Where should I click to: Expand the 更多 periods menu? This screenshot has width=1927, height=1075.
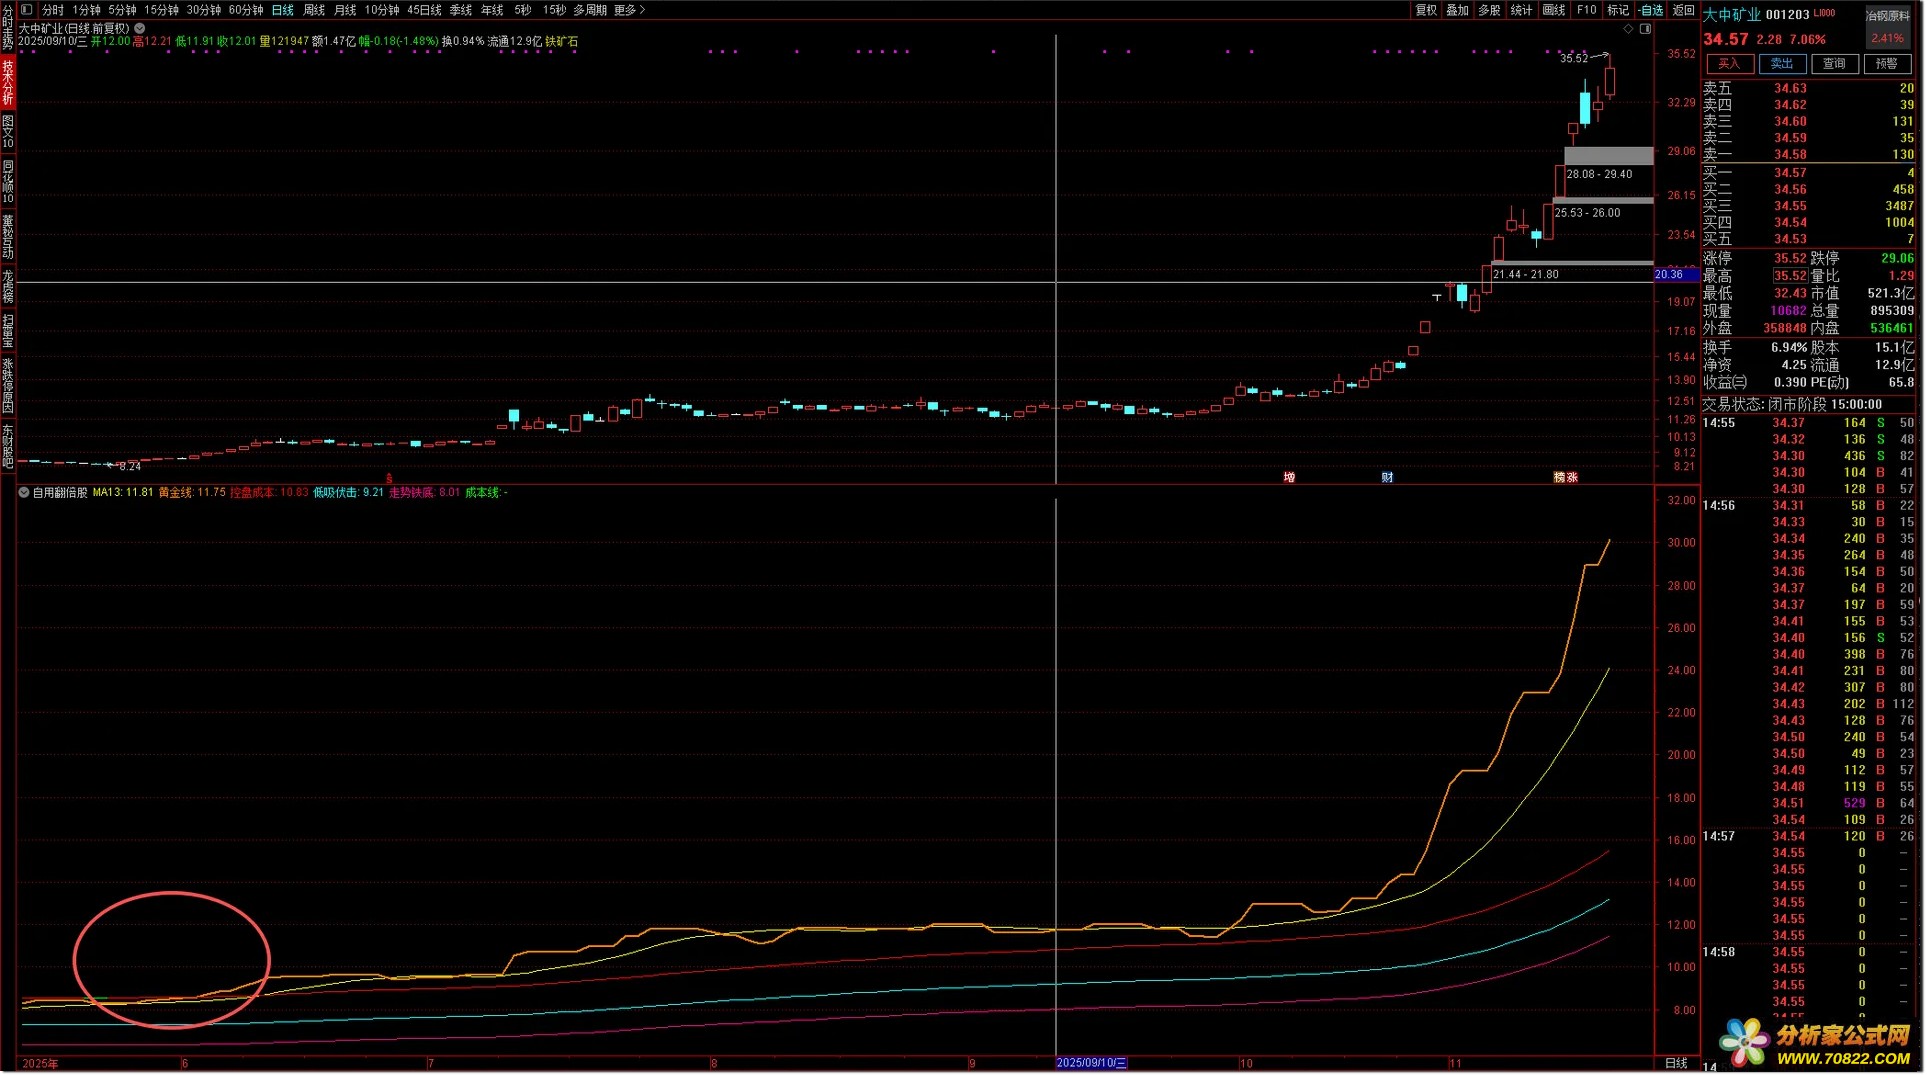(629, 10)
